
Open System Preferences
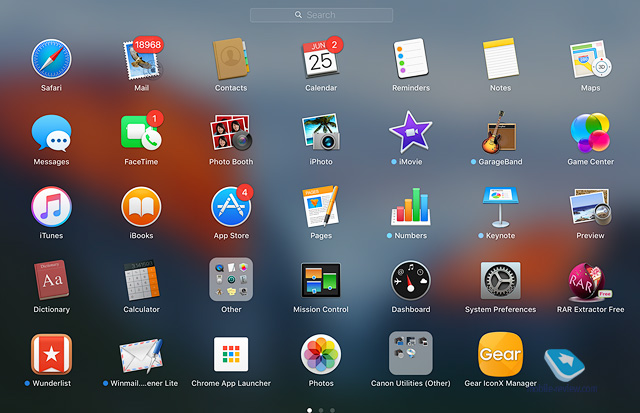[x=500, y=280]
